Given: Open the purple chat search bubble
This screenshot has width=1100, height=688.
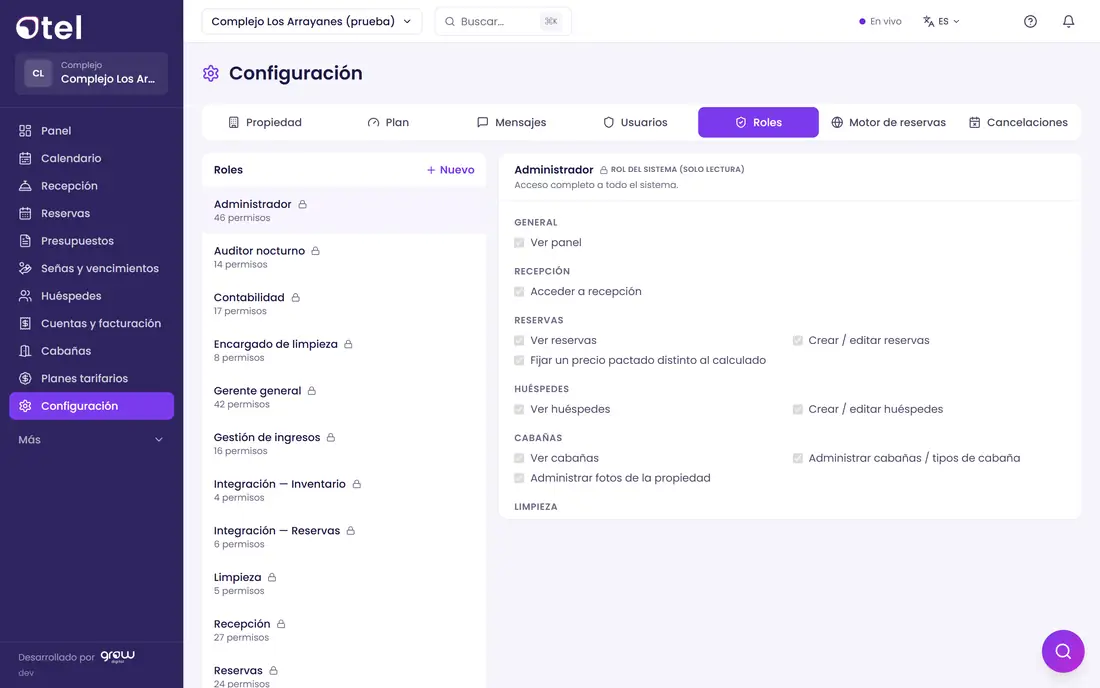Looking at the screenshot, I should (x=1063, y=651).
